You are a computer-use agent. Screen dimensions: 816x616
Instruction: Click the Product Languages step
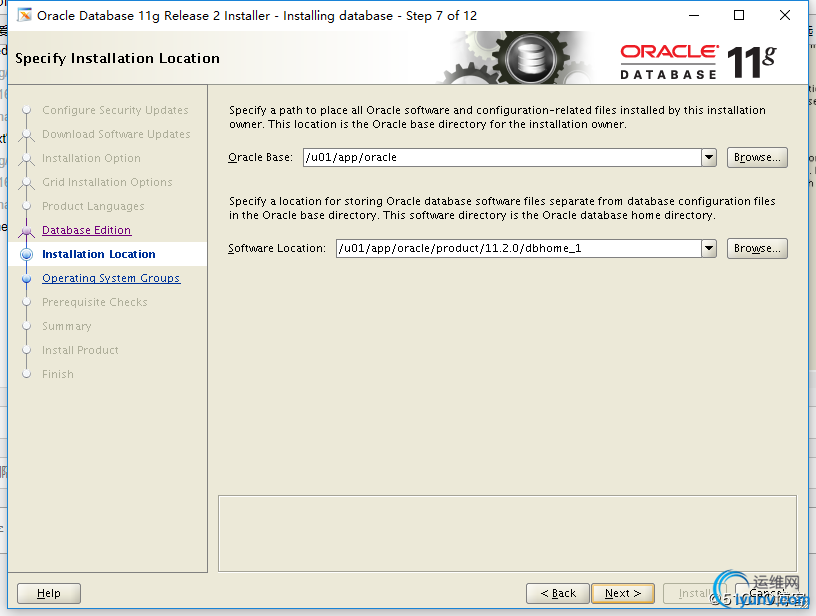[93, 206]
